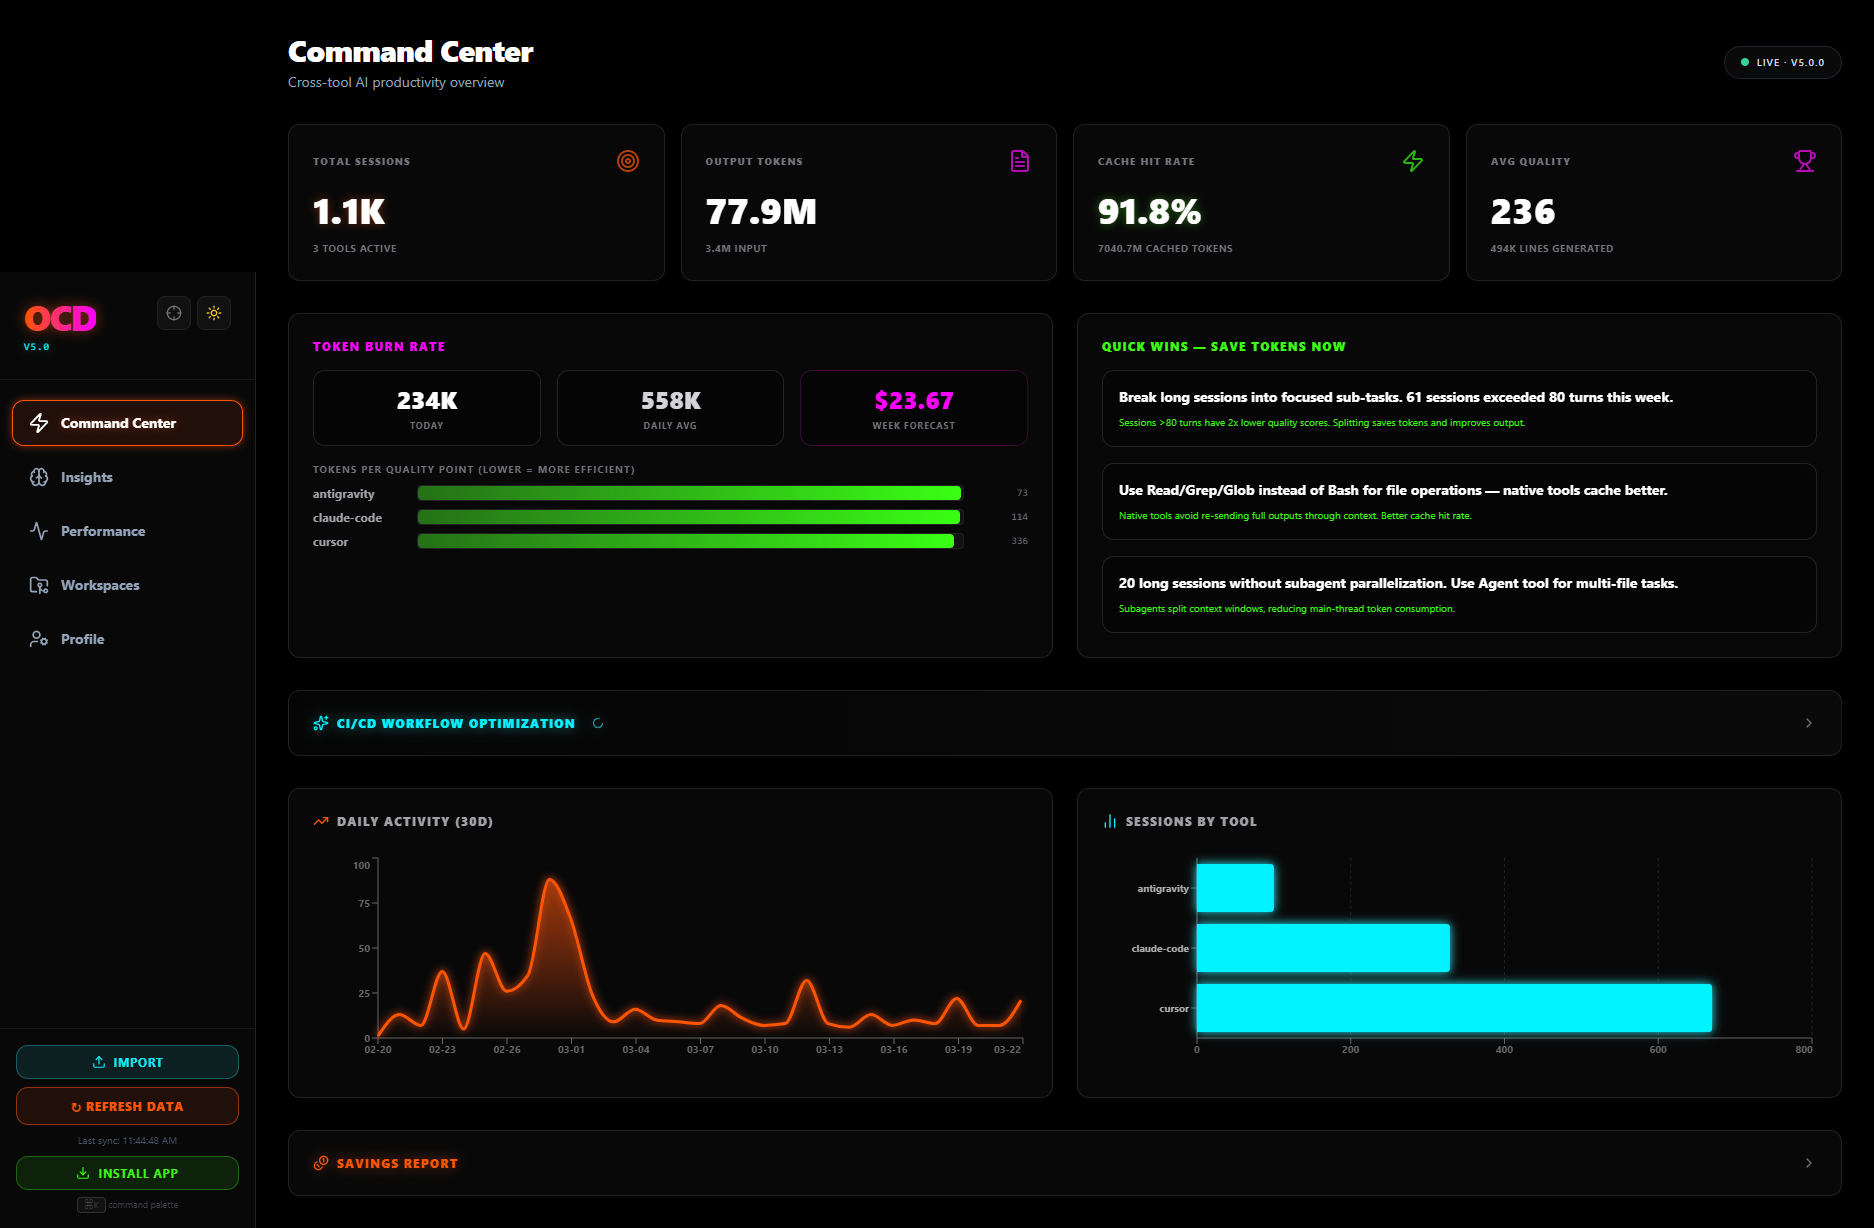Click the antigravity bar in Sessions By Tool
1874x1228 pixels.
(1235, 888)
